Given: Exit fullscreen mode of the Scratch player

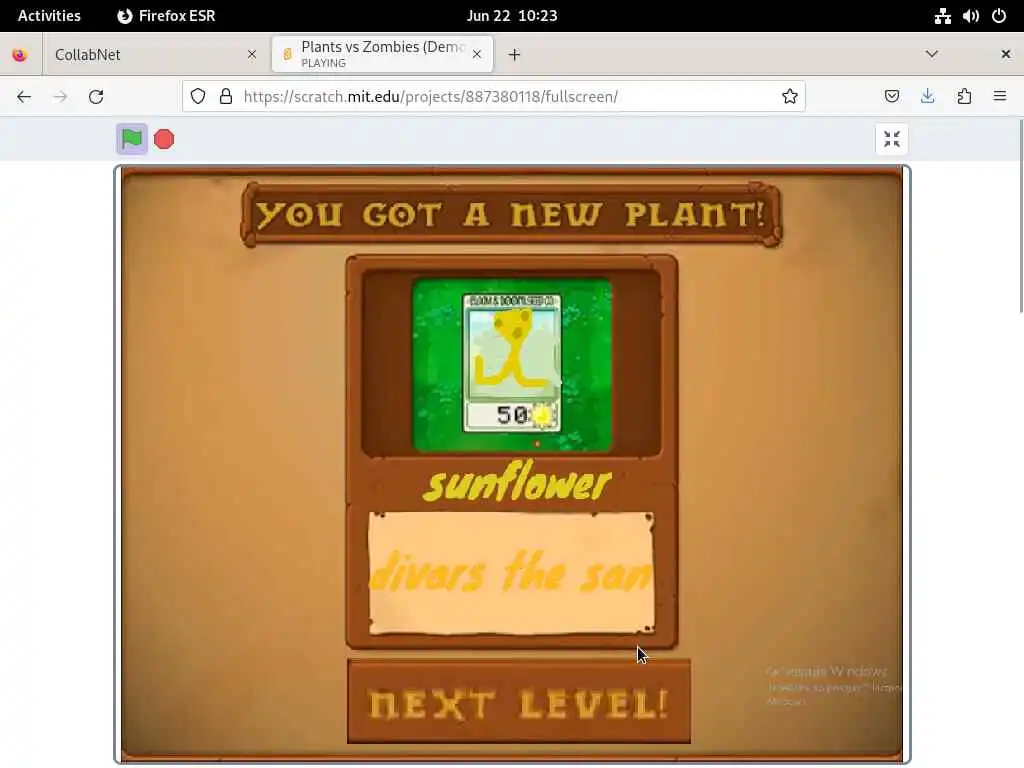Looking at the screenshot, I should click(x=891, y=139).
